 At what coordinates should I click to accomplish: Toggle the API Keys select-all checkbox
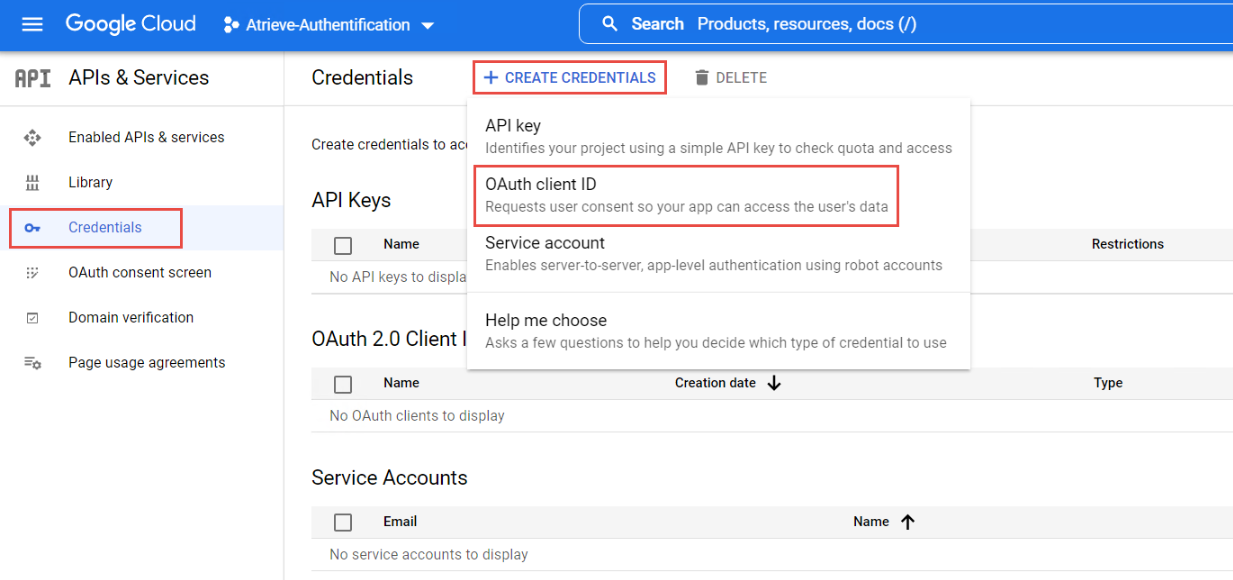[x=343, y=245]
